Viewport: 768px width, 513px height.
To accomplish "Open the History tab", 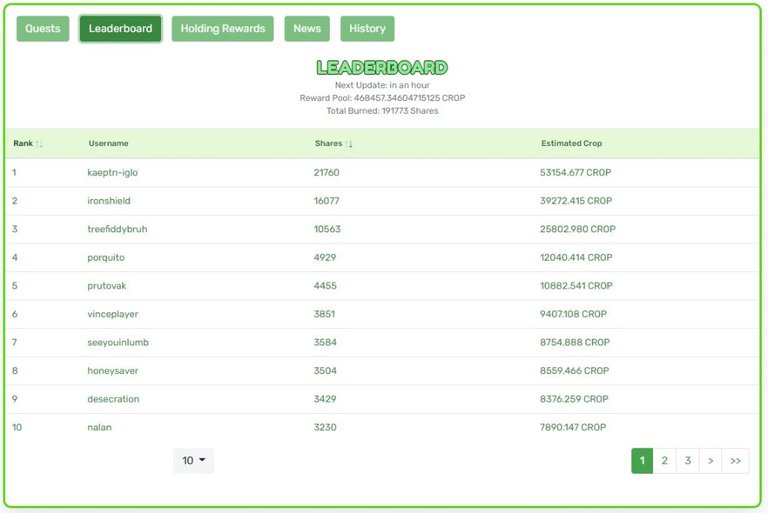I will coord(367,28).
